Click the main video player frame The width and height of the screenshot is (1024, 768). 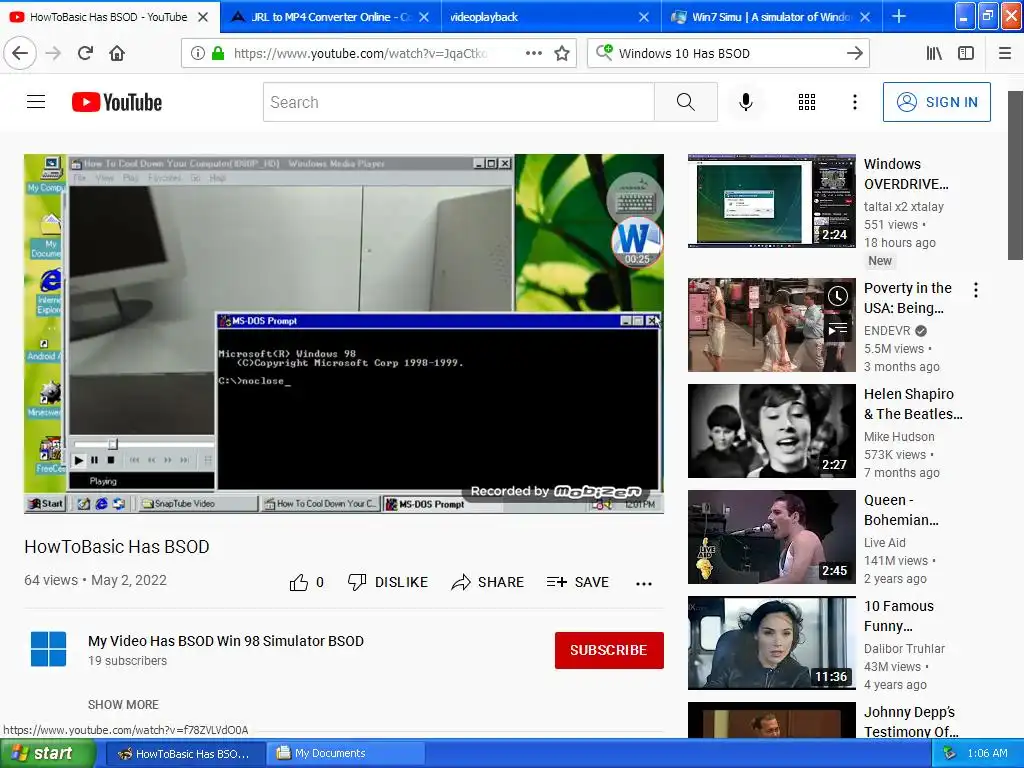click(x=344, y=334)
